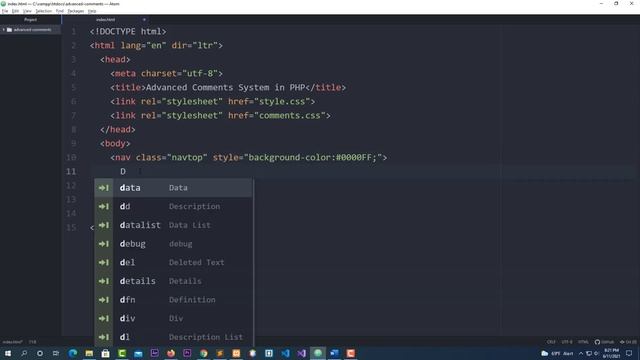Click the 'comments.css' href value
Image resolution: width=640 pixels, height=360 pixels.
289,116
